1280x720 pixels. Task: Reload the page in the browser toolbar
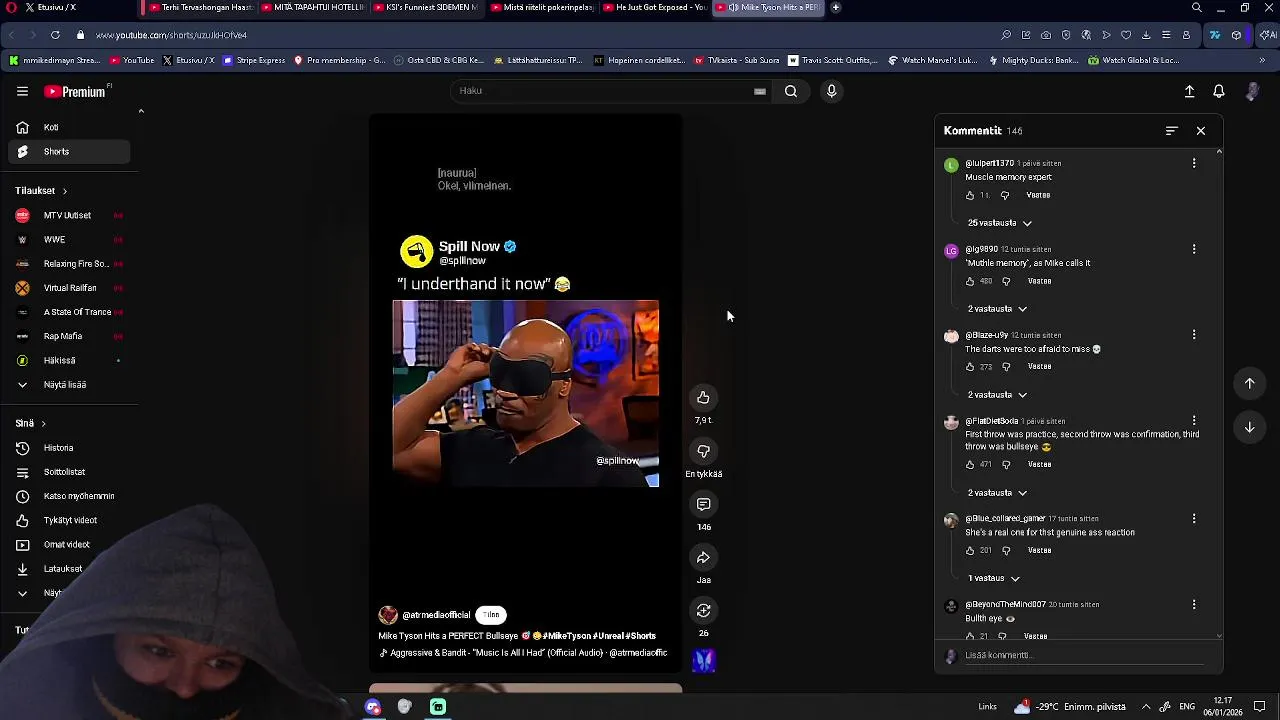tap(55, 35)
